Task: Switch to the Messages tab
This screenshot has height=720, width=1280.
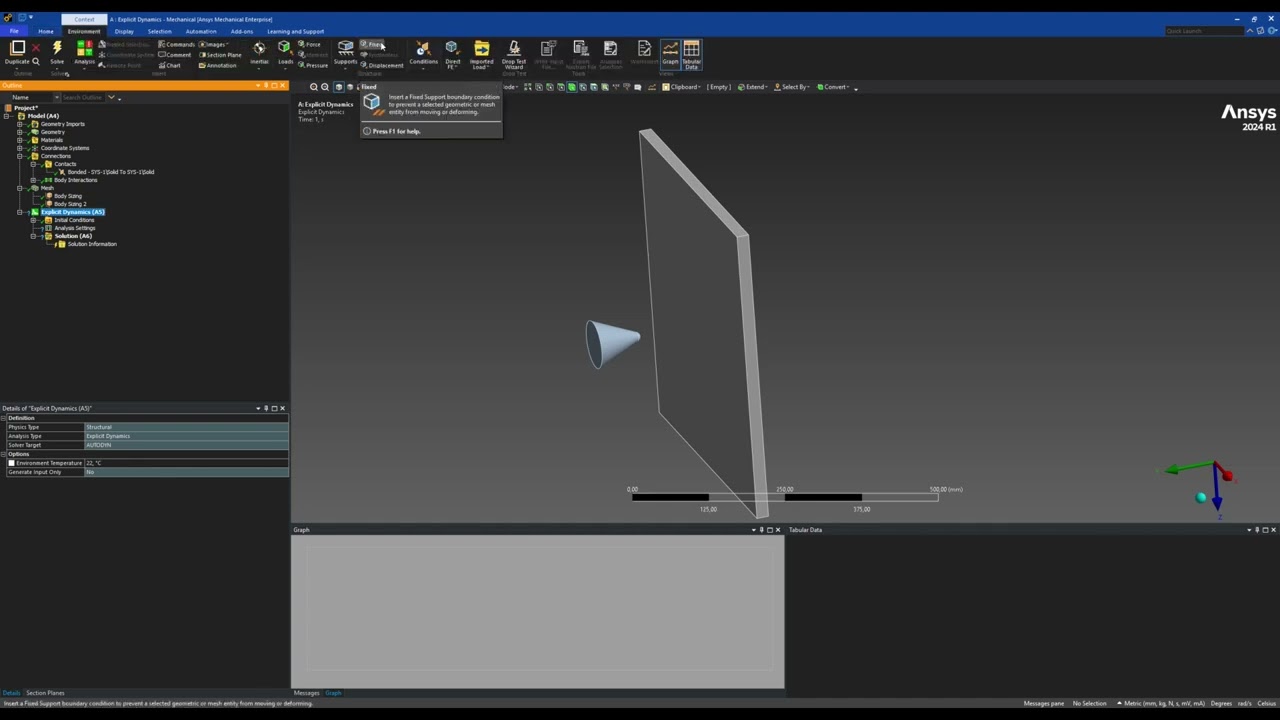Action: [x=306, y=693]
